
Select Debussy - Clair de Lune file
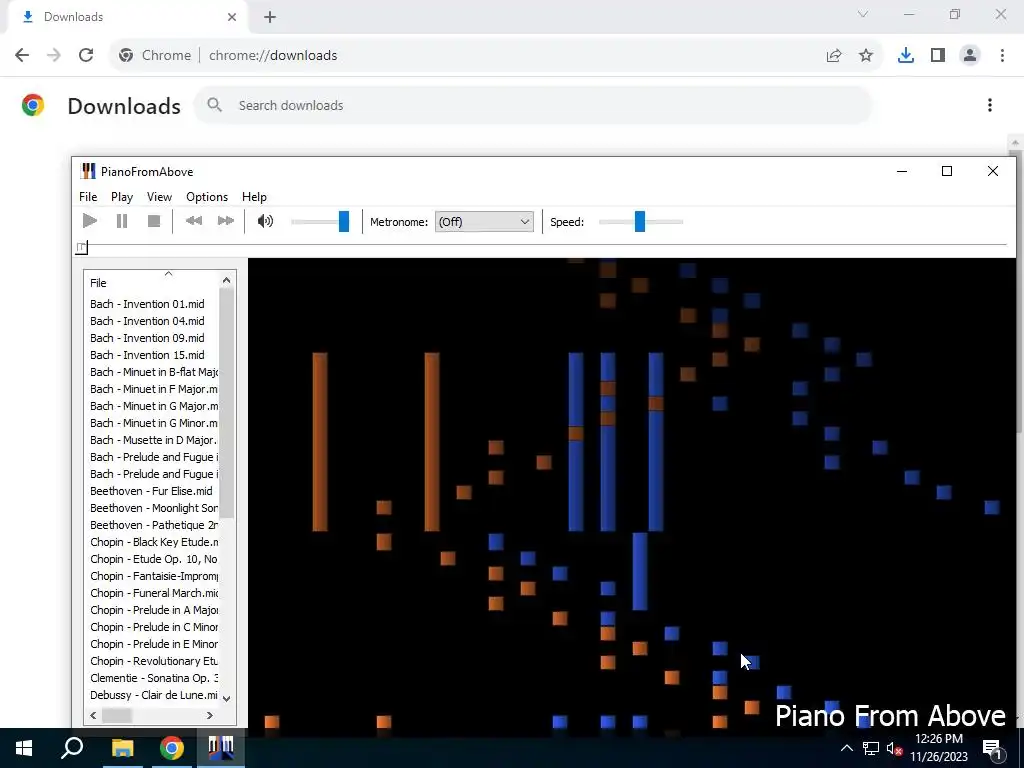[152, 694]
